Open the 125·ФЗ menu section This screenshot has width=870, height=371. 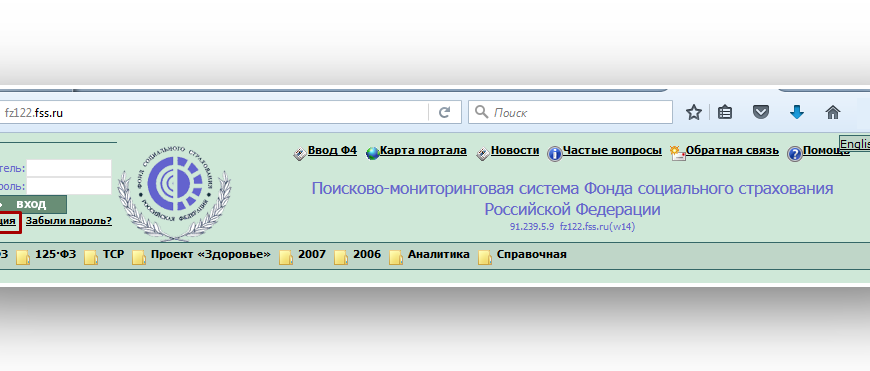[55, 255]
